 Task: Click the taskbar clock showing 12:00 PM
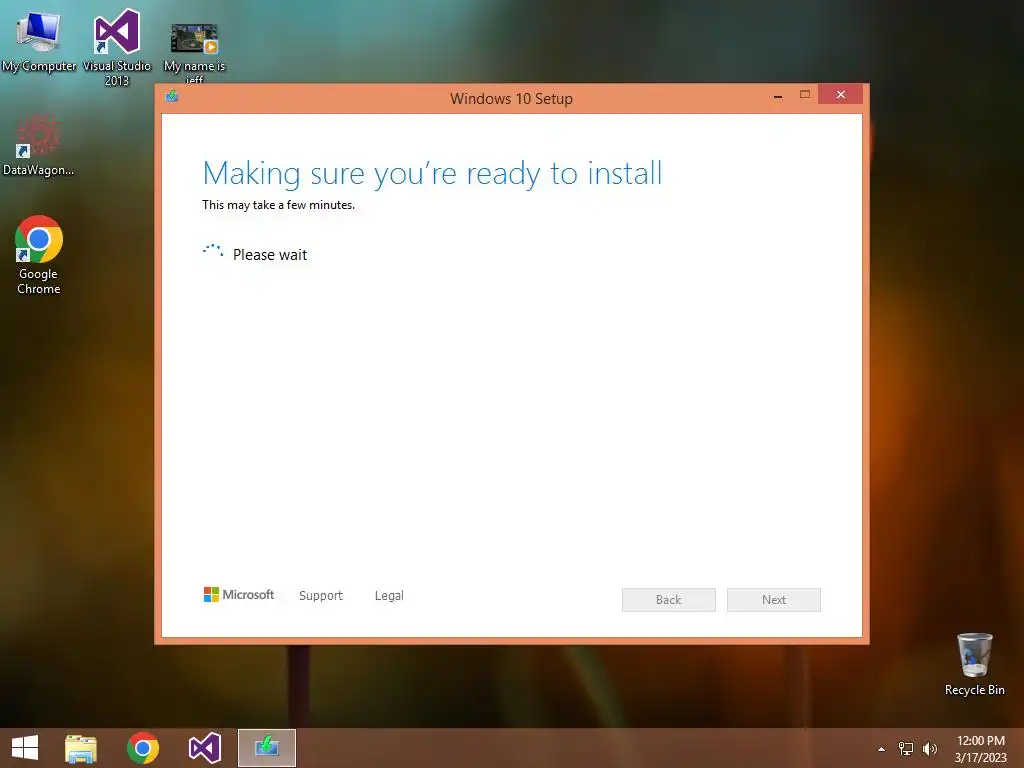(981, 748)
